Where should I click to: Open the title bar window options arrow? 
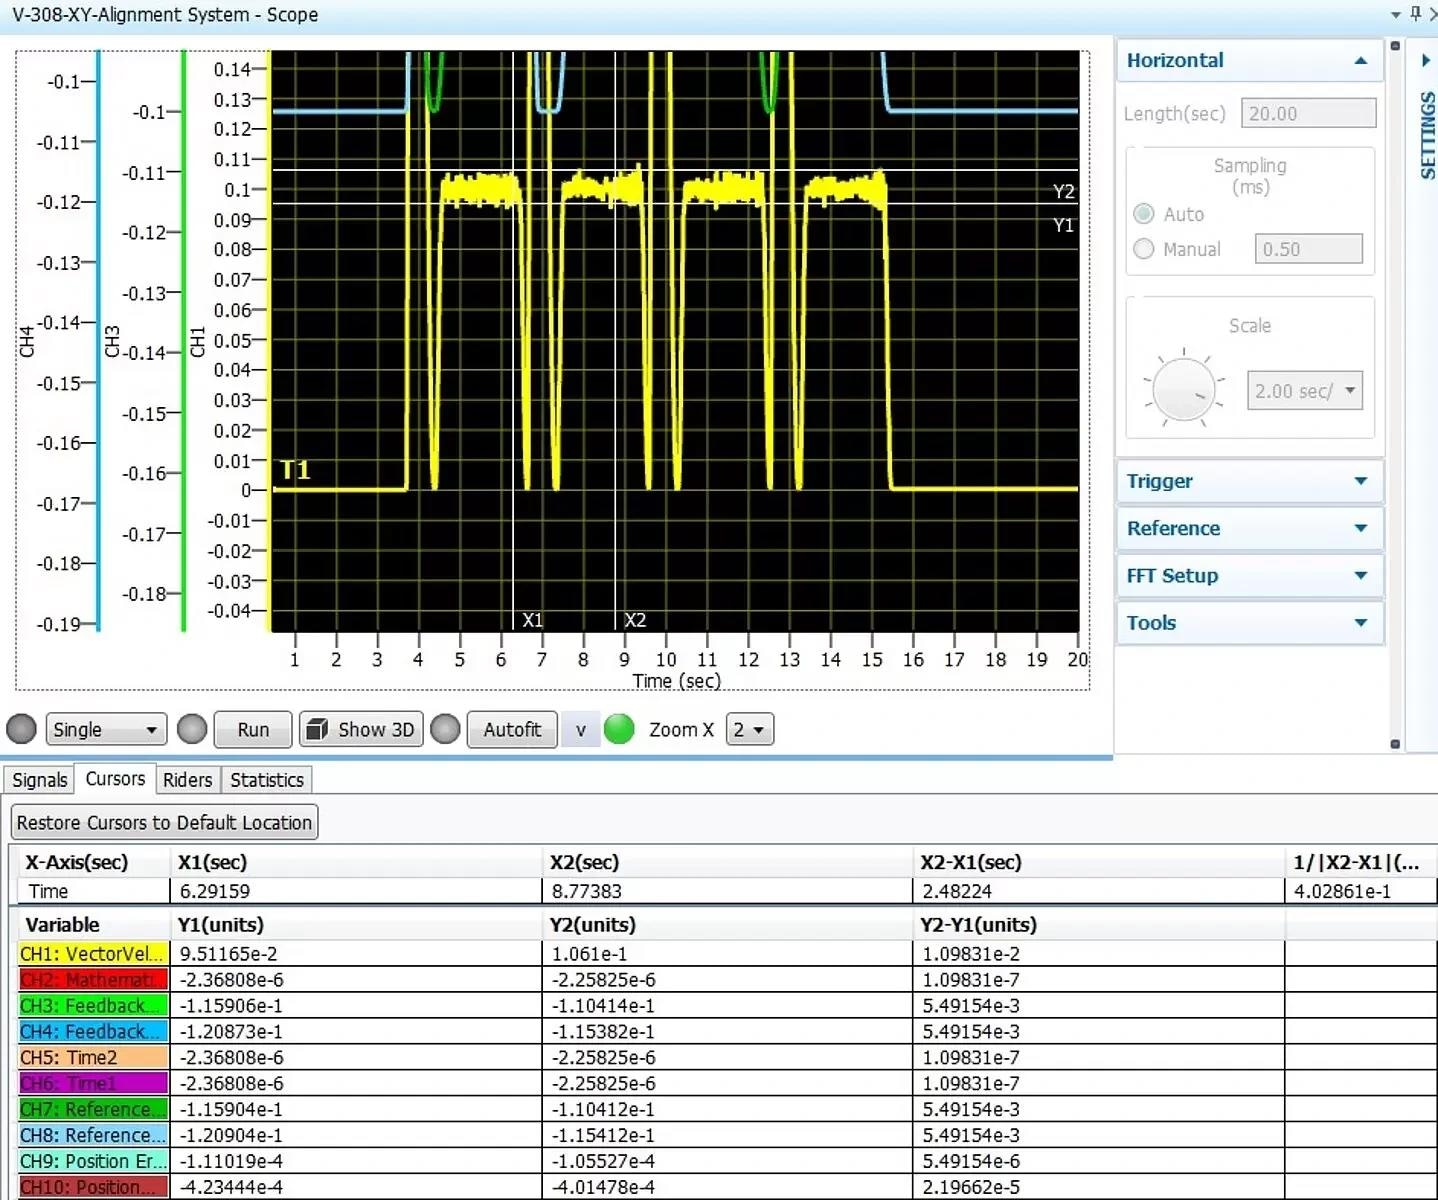point(1396,14)
